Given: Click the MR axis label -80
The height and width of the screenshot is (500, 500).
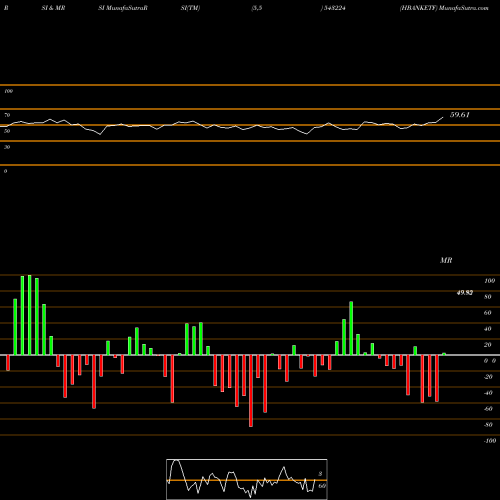Looking at the screenshot, I should (488, 425).
